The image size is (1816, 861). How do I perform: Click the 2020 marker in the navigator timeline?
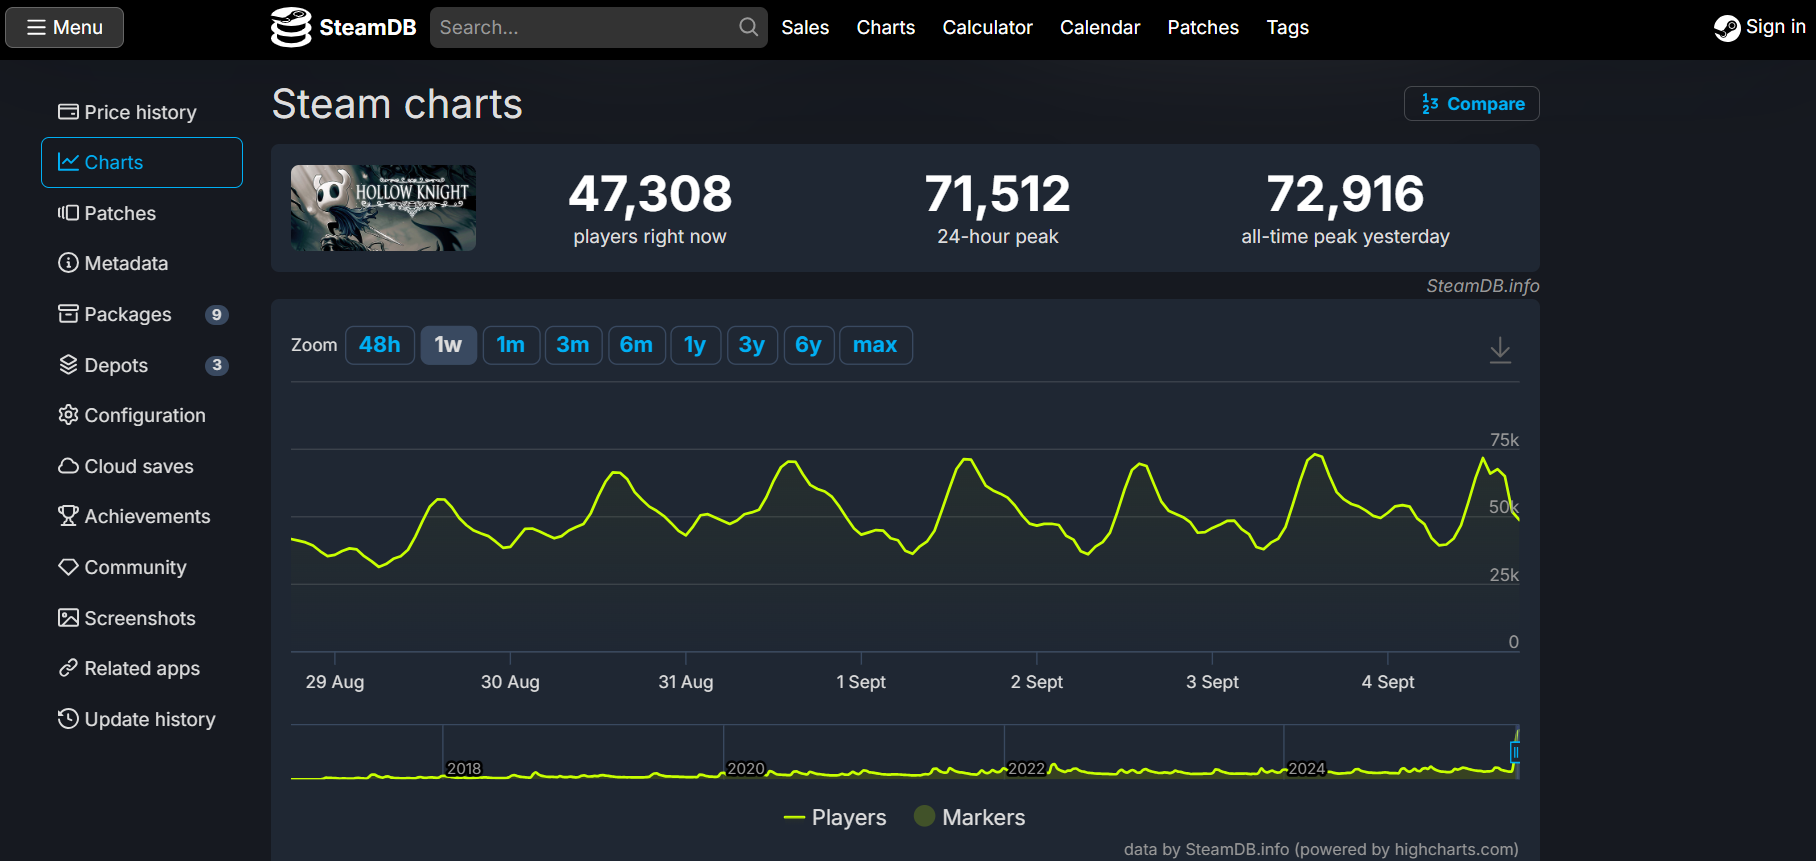pyautogui.click(x=746, y=768)
